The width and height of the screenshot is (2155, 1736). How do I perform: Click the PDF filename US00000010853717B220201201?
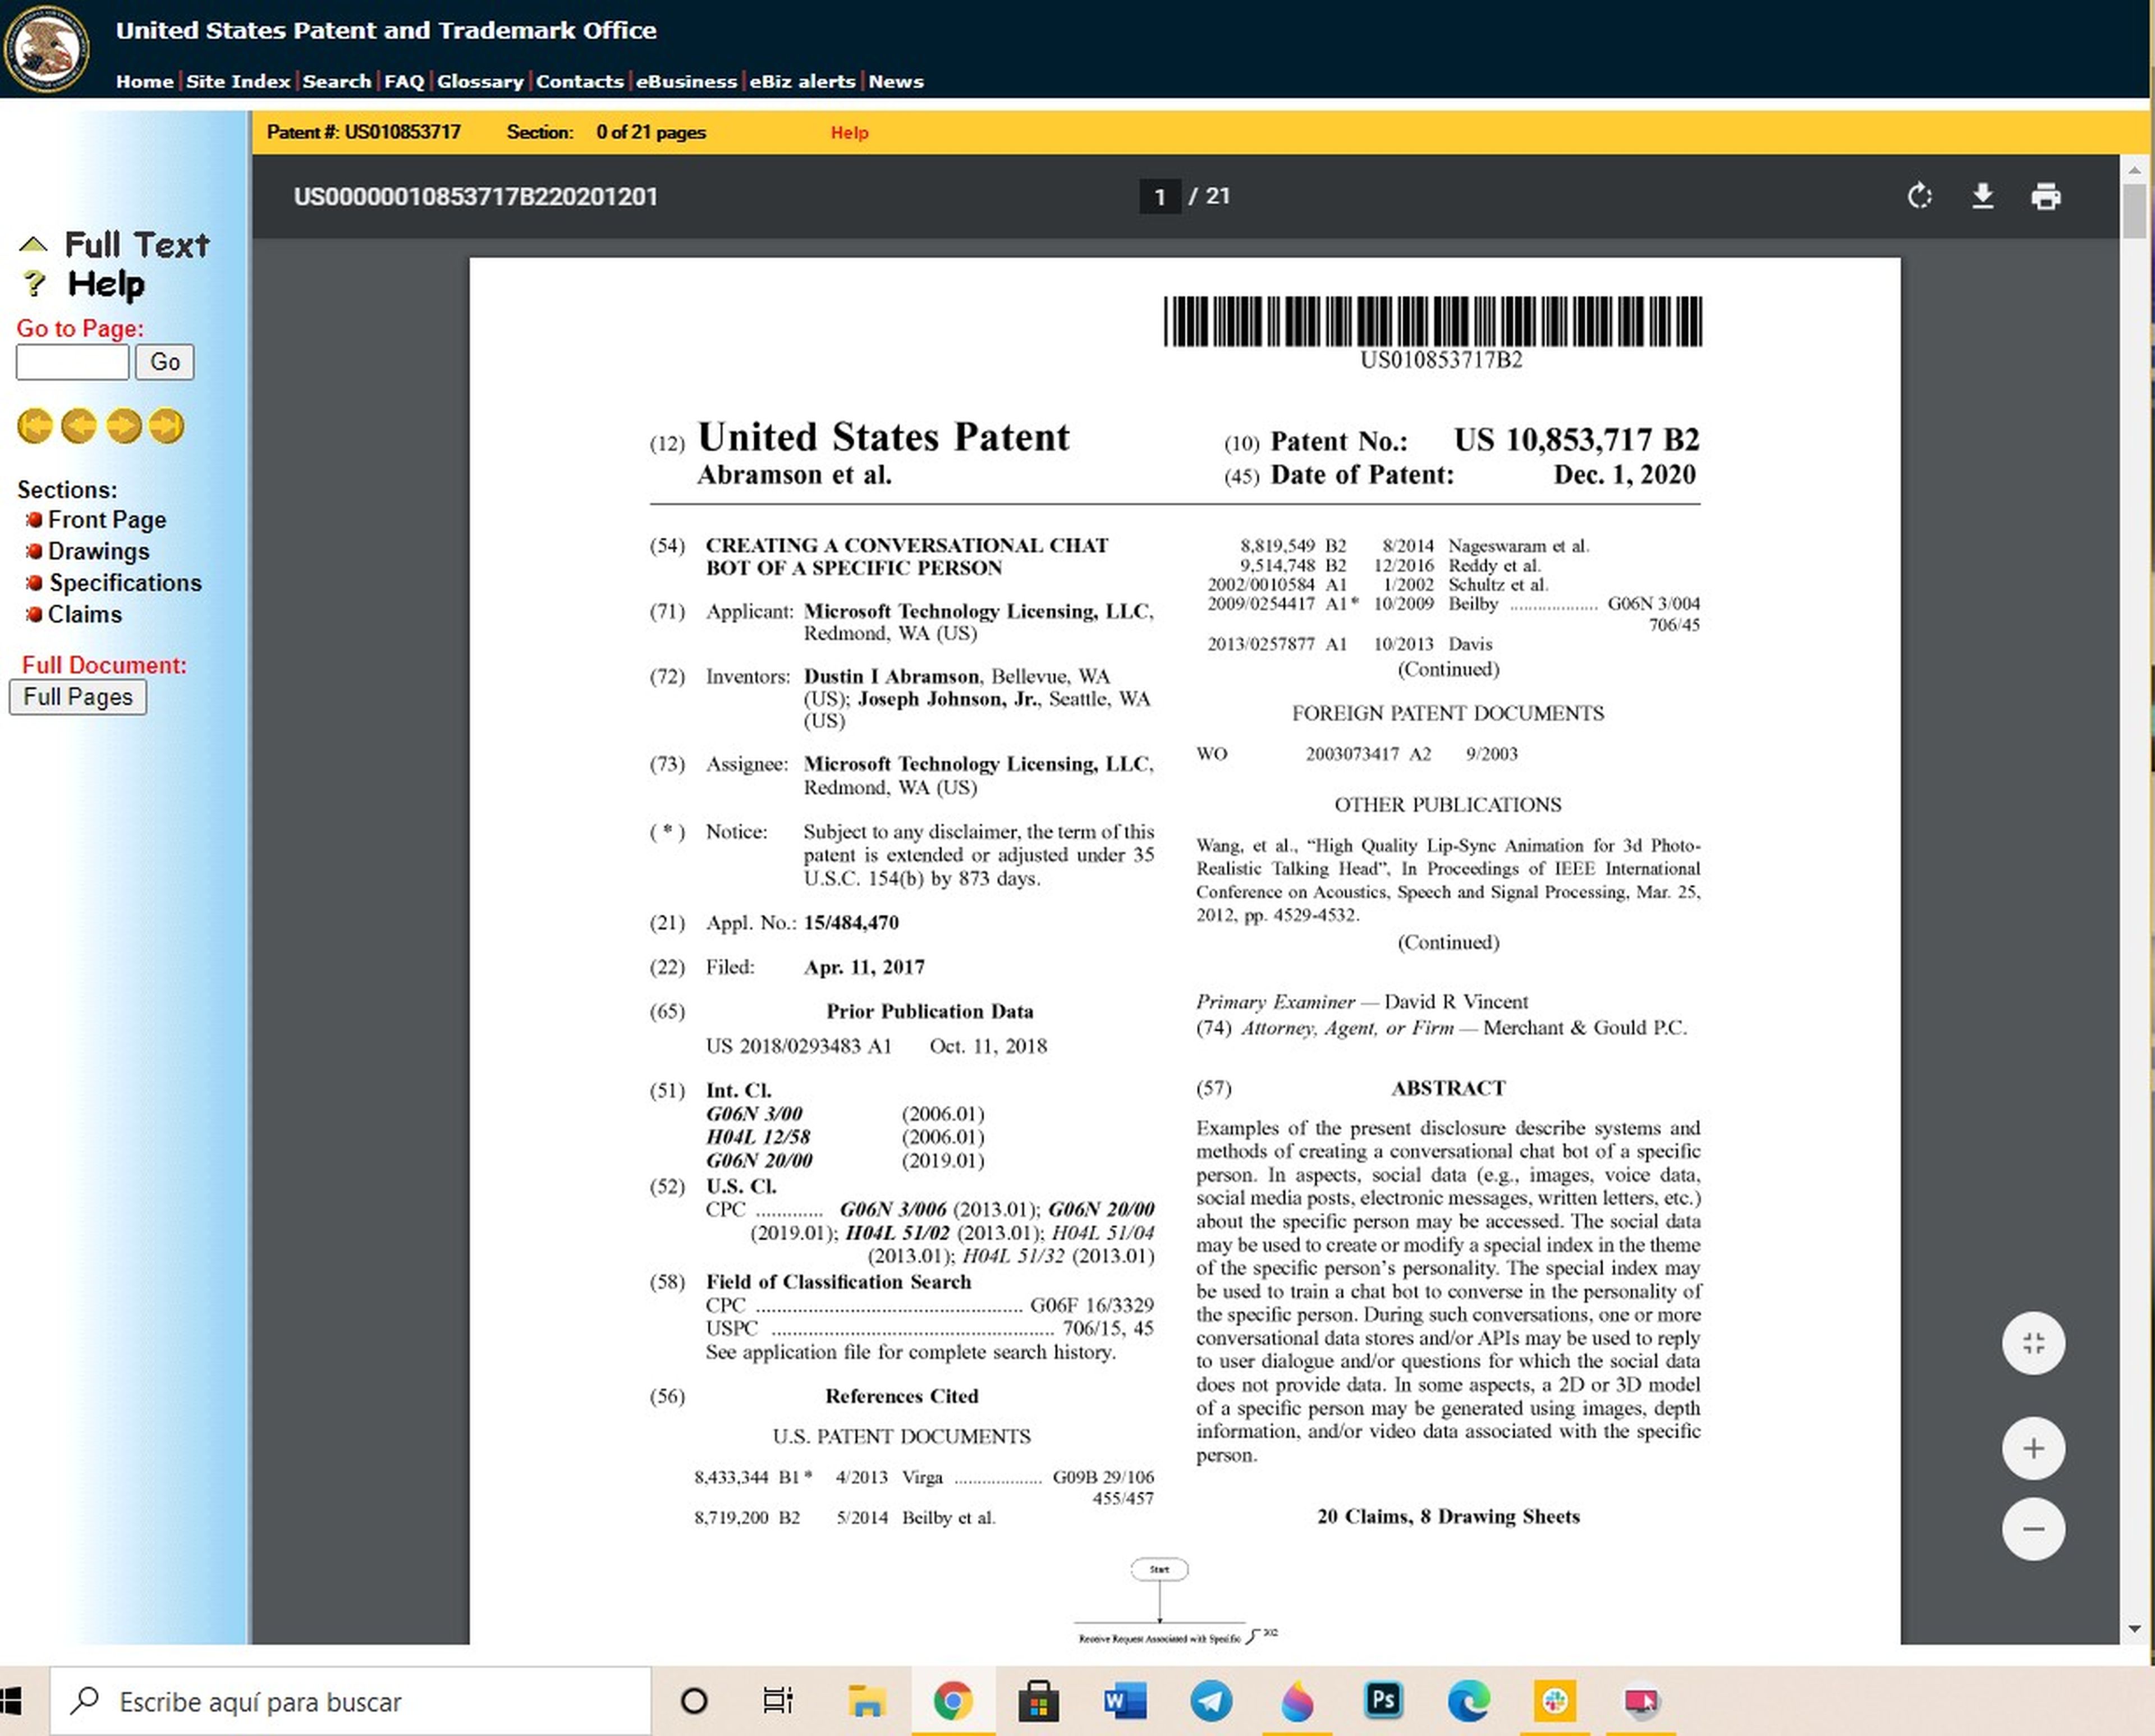476,196
